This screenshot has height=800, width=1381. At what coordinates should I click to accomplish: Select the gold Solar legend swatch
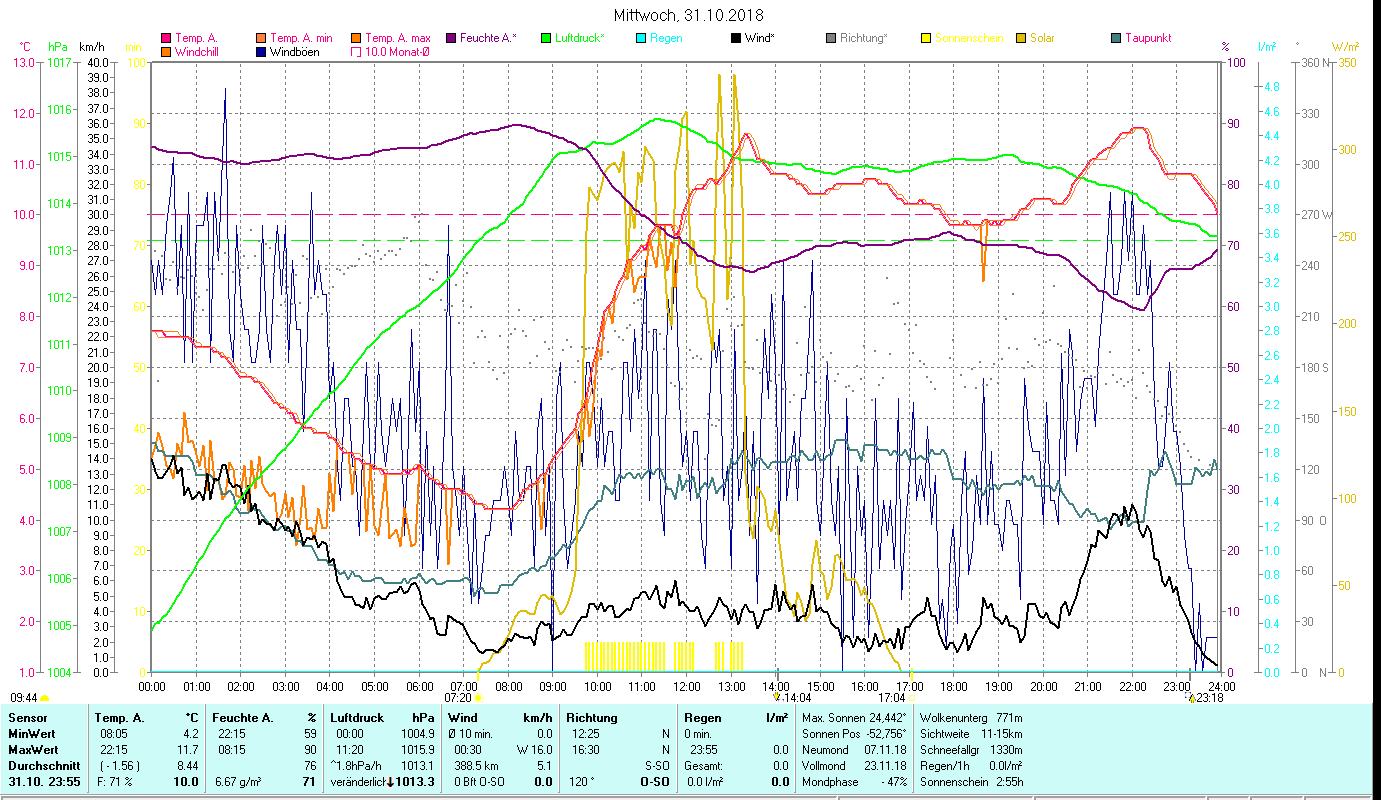1021,38
